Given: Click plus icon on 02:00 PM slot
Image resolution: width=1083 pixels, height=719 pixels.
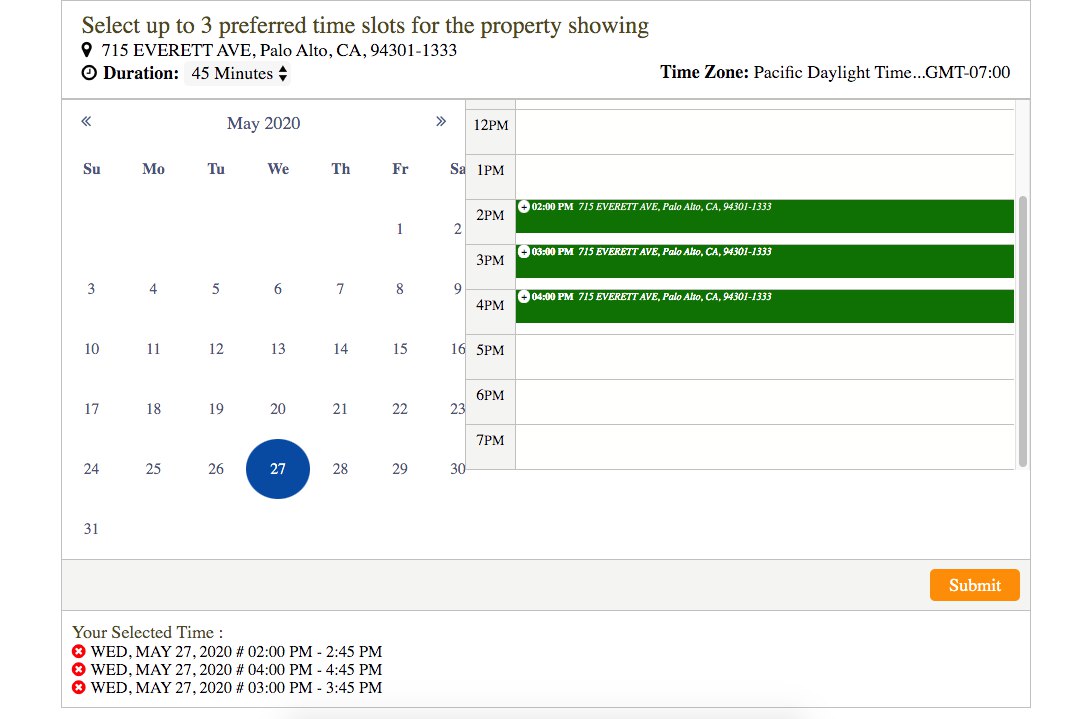Looking at the screenshot, I should (524, 207).
